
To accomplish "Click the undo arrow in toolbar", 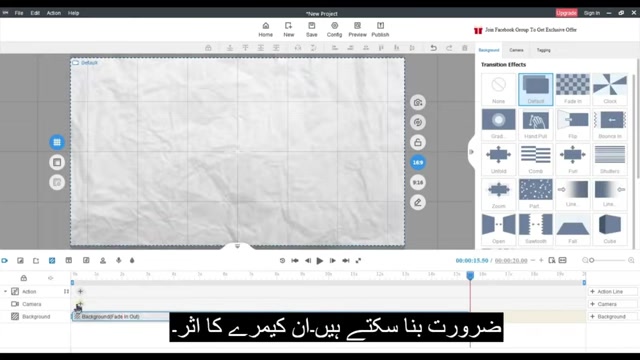I will pyautogui.click(x=433, y=48).
